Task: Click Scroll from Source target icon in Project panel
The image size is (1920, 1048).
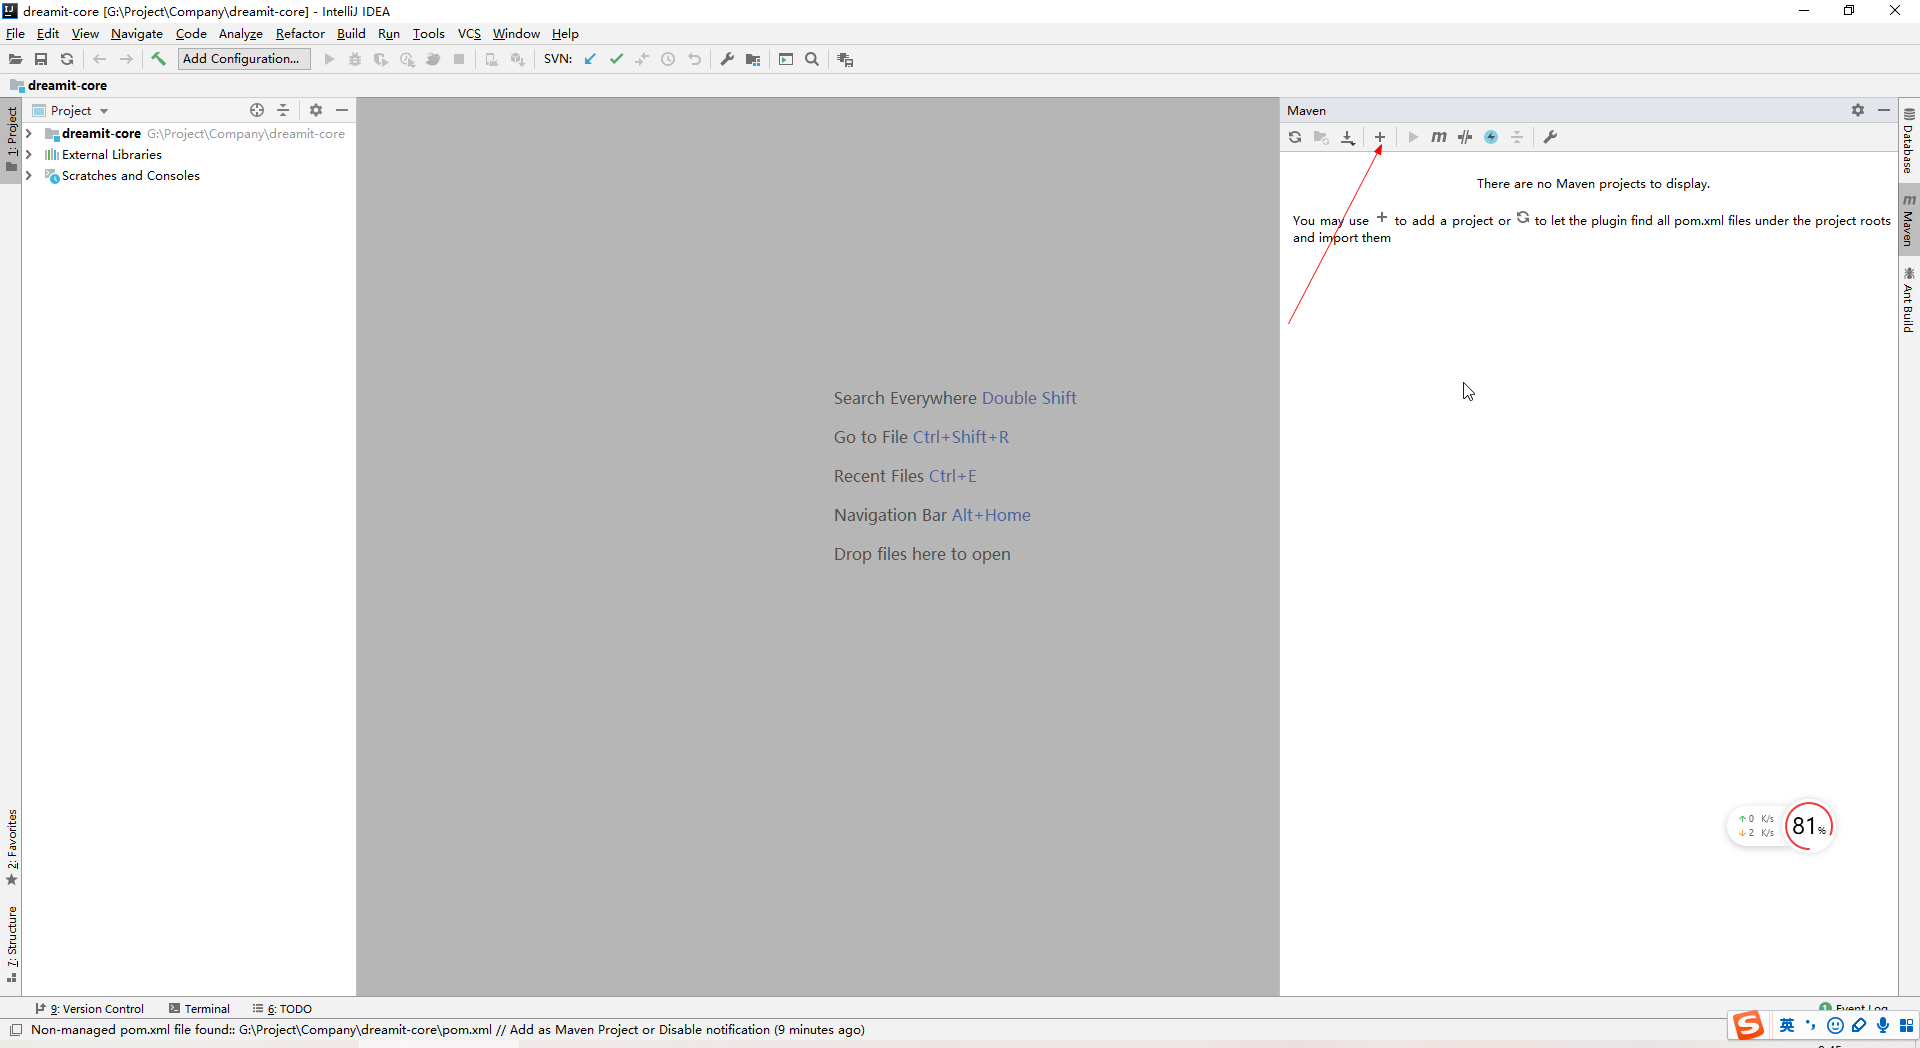Action: tap(257, 110)
